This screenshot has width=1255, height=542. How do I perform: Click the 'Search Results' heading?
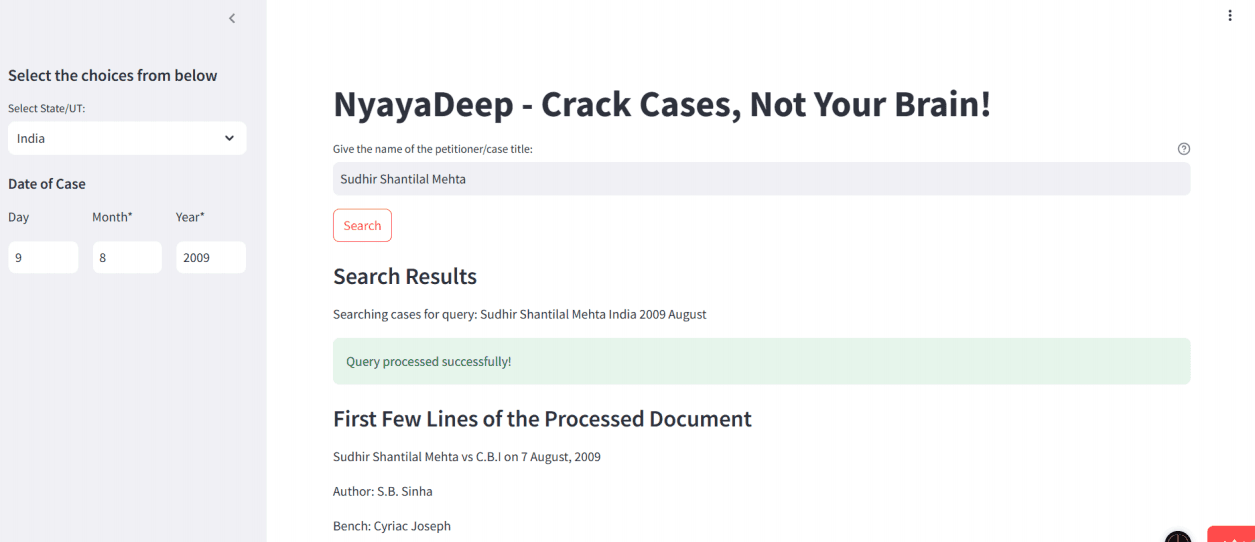pyautogui.click(x=405, y=276)
